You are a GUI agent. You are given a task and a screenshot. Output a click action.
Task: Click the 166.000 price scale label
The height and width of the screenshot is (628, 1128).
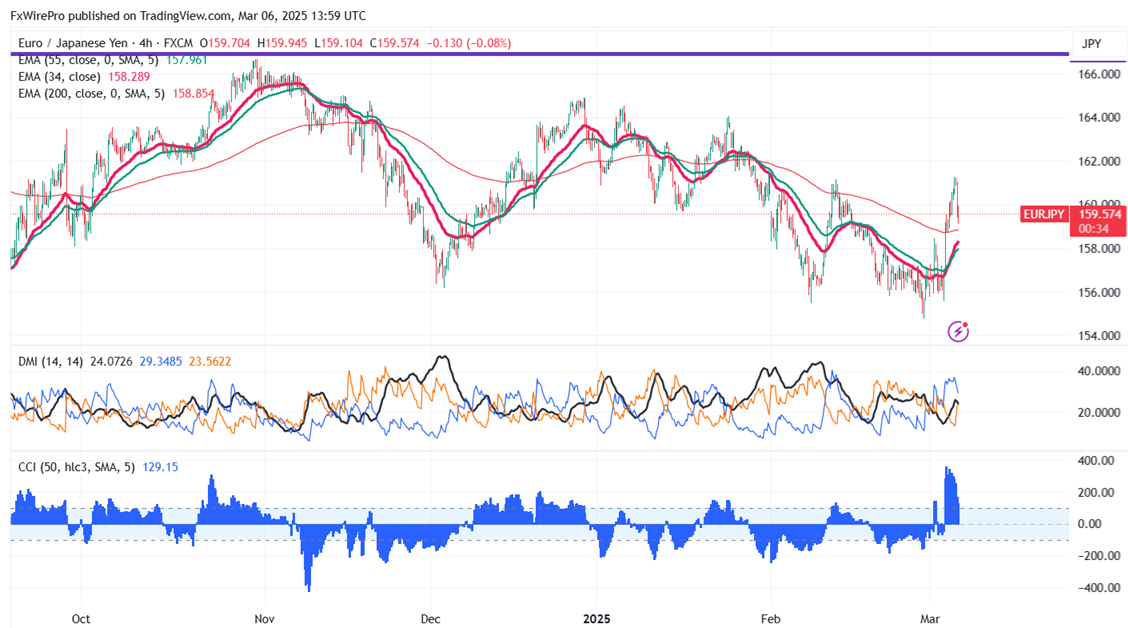click(1099, 74)
